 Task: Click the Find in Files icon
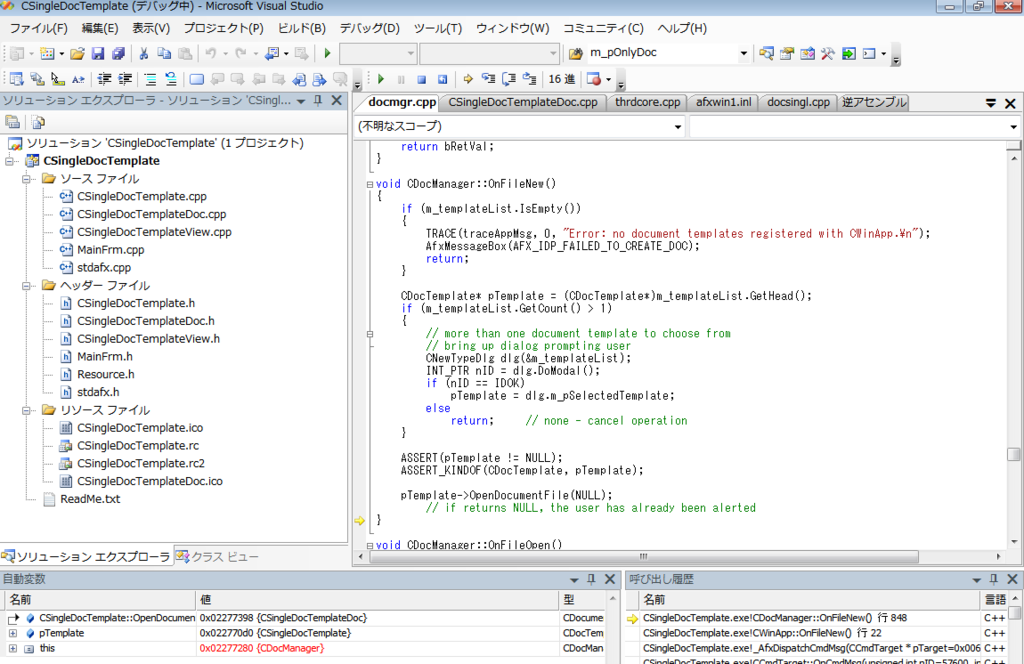pyautogui.click(x=575, y=54)
